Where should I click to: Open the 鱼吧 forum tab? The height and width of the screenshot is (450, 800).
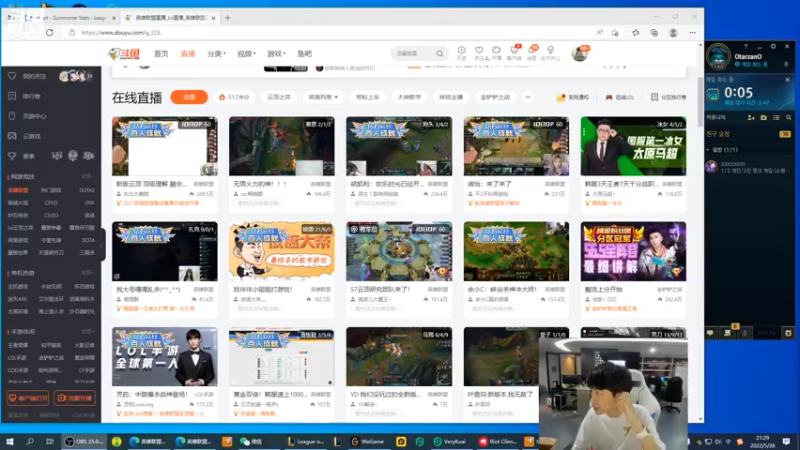point(305,54)
